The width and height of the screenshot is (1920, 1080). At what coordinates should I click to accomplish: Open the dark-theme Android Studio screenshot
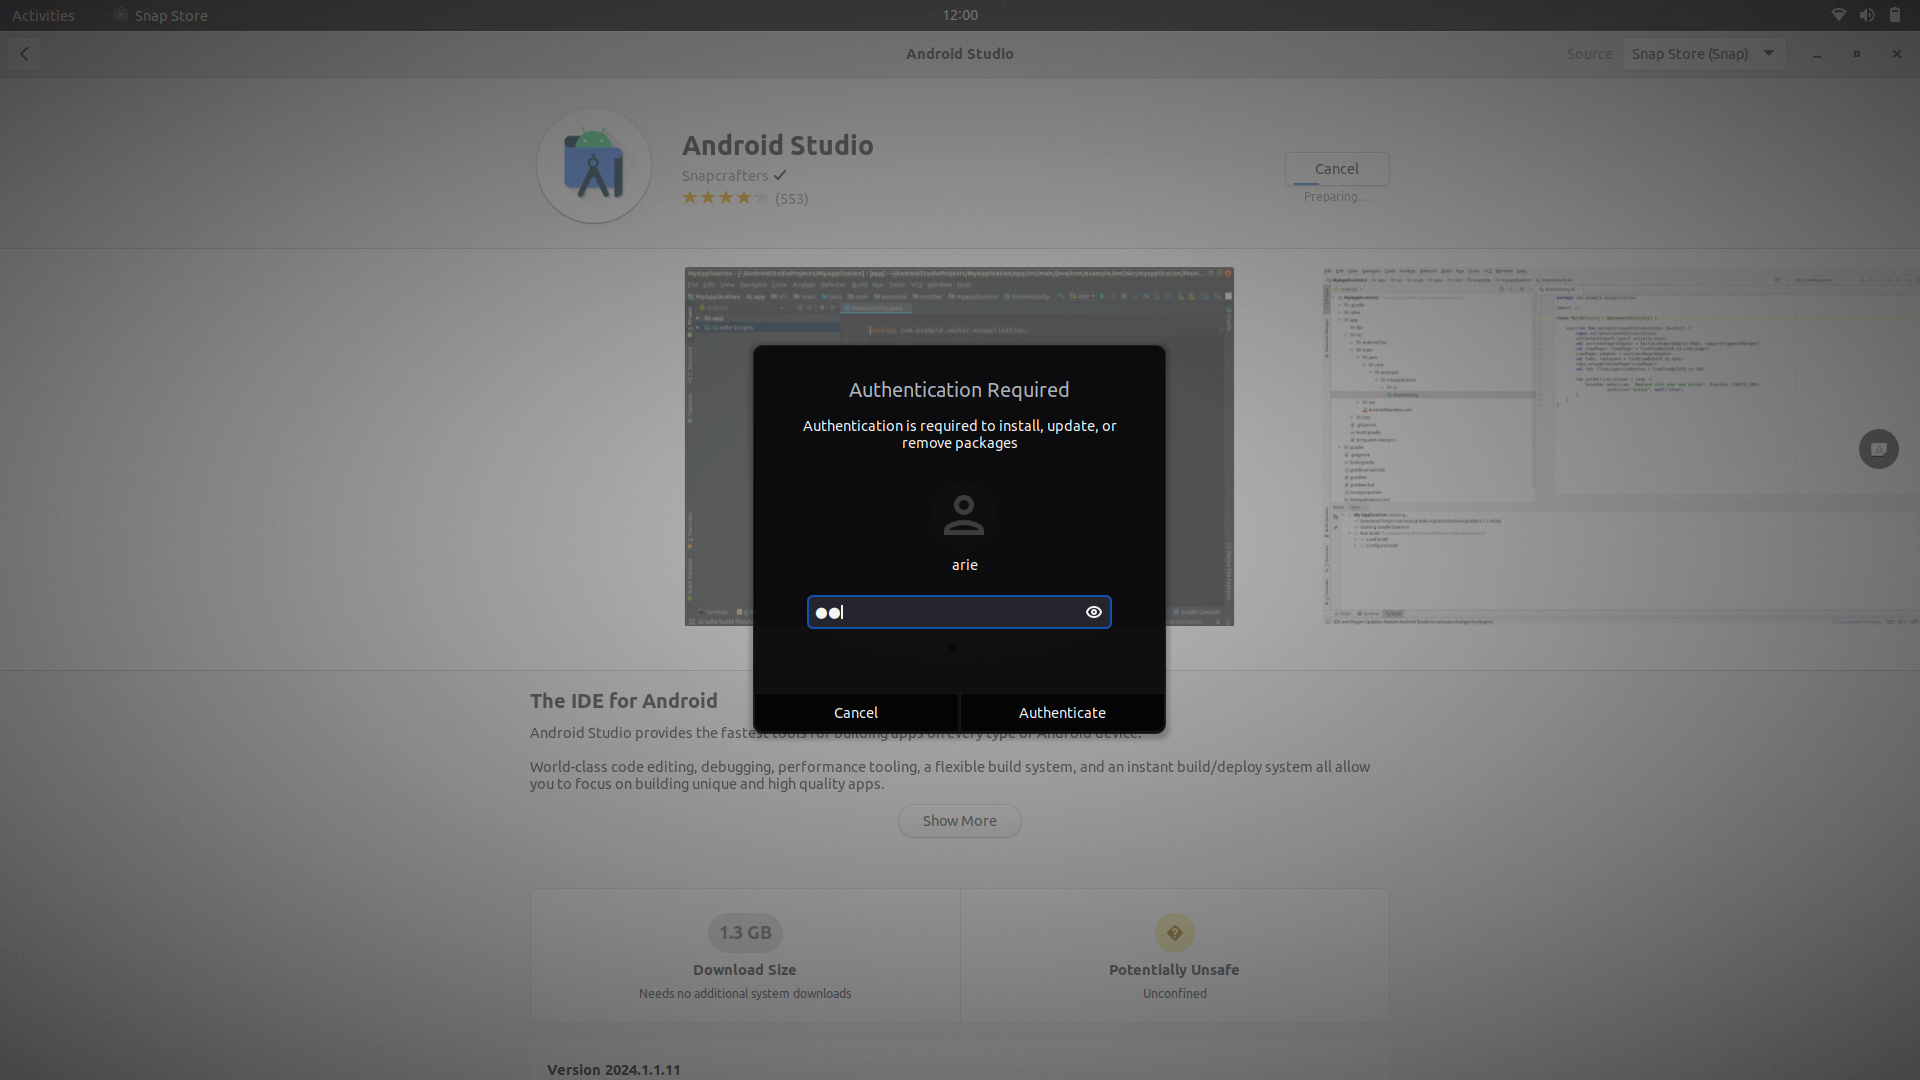[959, 446]
